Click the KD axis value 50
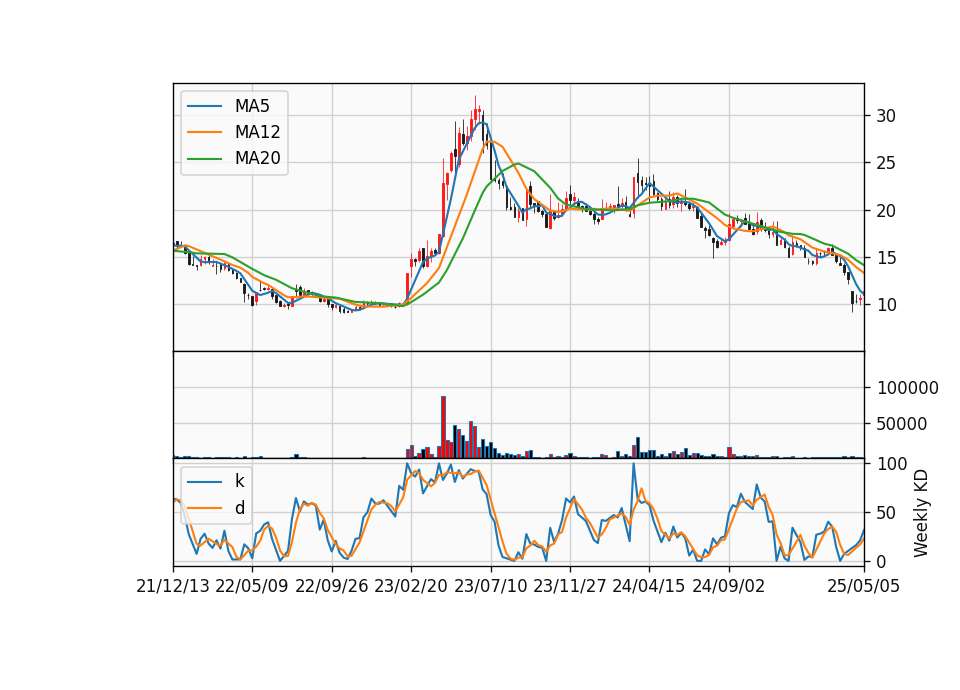The image size is (960, 690). tap(886, 513)
